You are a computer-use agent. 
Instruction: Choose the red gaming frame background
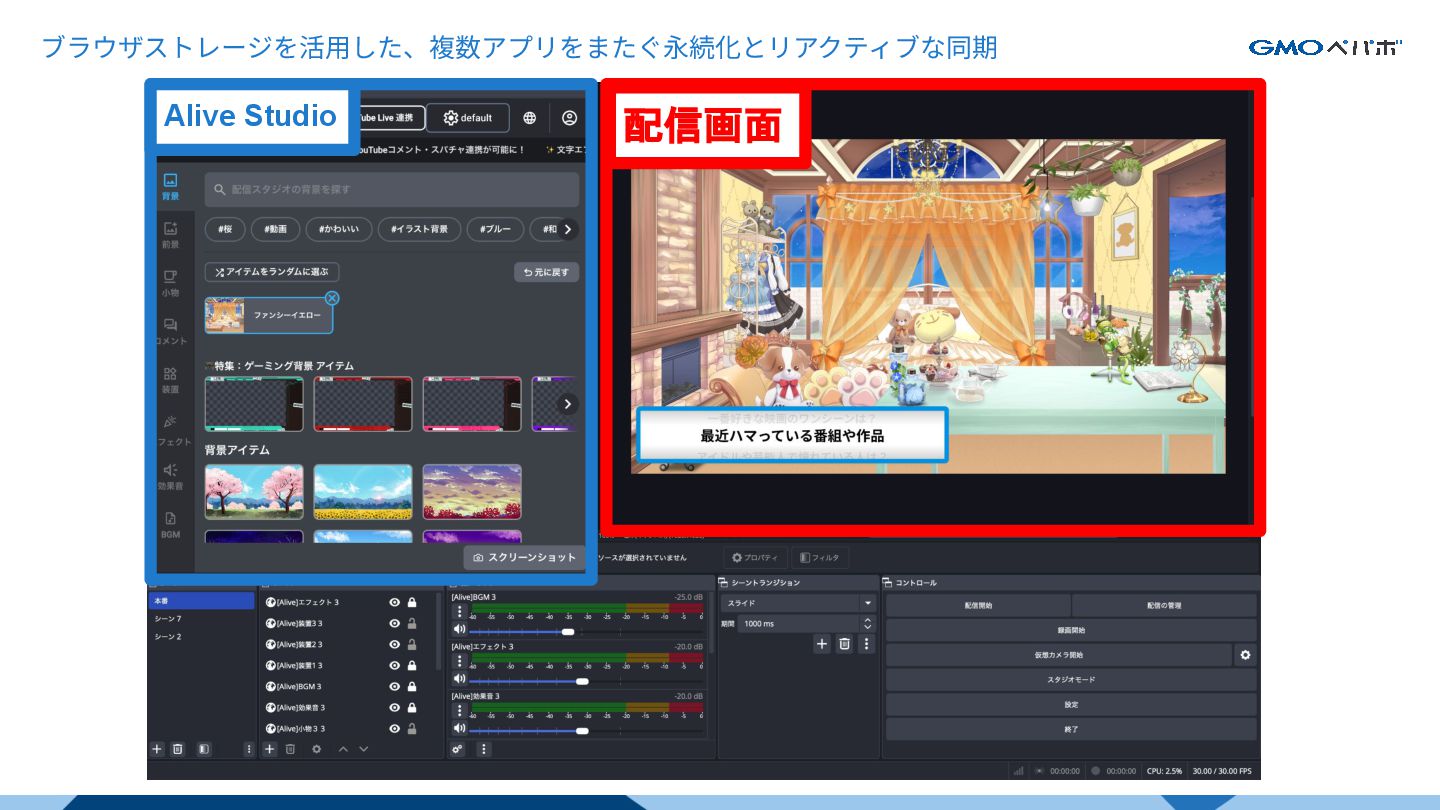pos(363,404)
